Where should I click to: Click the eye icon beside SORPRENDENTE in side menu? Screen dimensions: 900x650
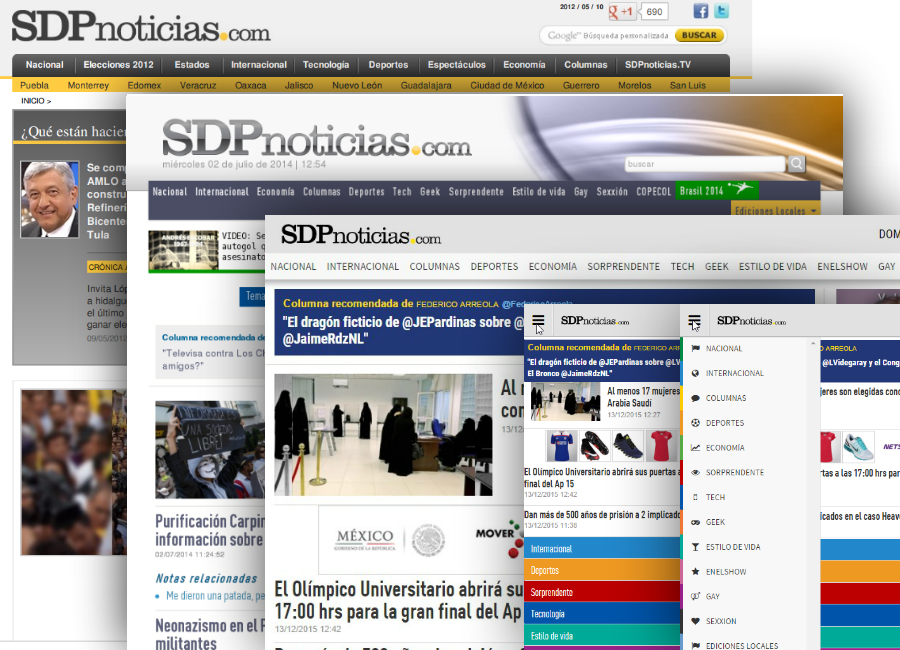pos(696,473)
